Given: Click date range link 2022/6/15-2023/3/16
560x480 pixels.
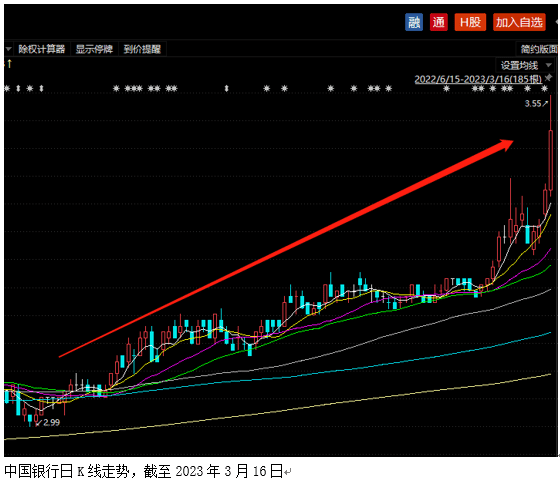Looking at the screenshot, I should (x=478, y=79).
